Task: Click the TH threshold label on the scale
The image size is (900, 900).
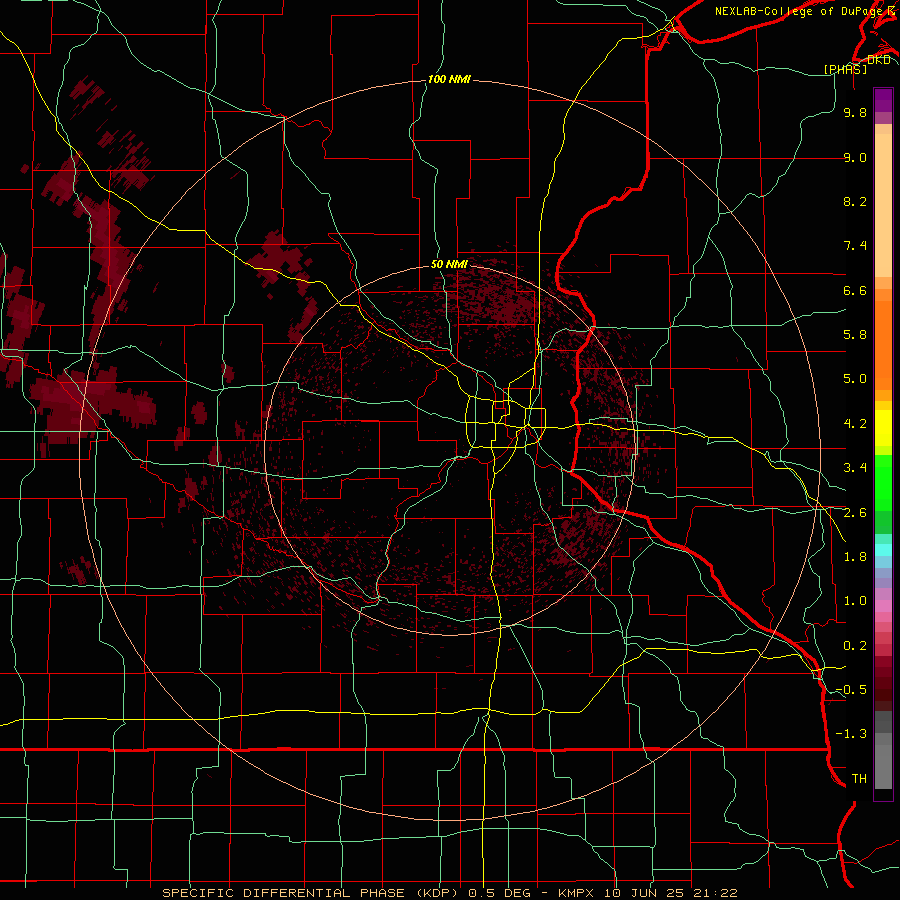Action: (859, 779)
